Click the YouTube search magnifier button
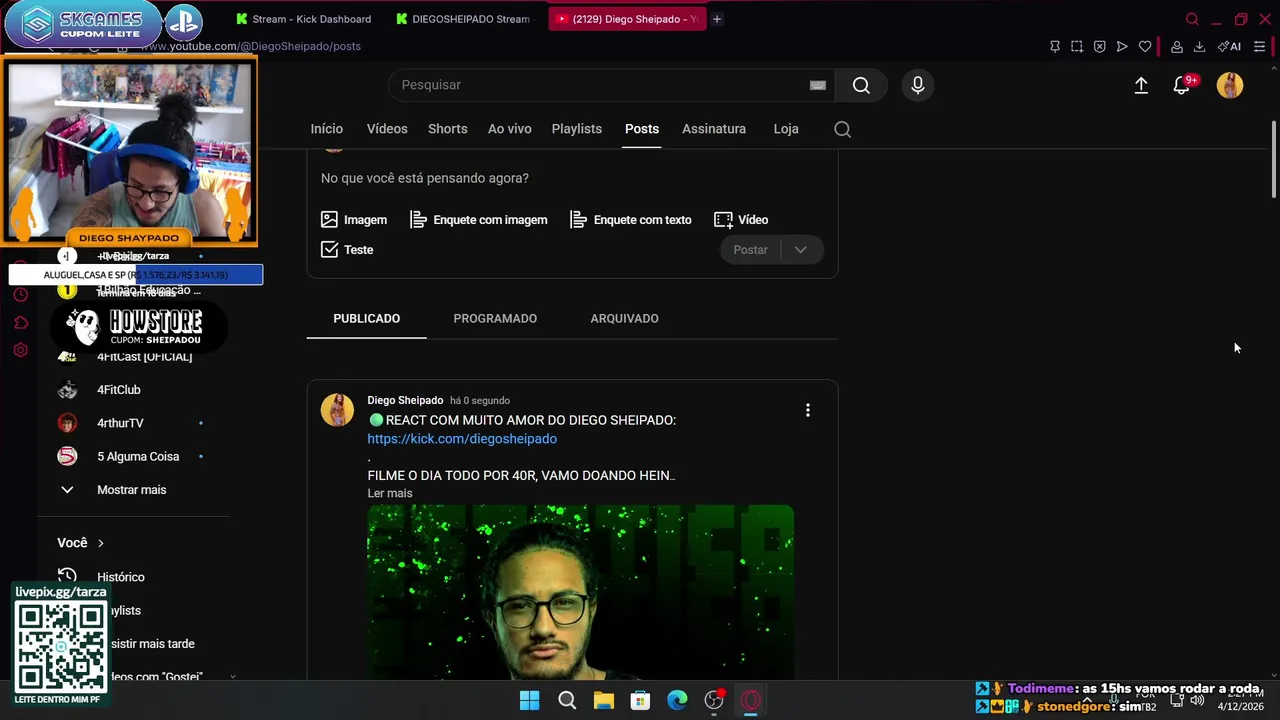1280x720 pixels. pos(861,85)
